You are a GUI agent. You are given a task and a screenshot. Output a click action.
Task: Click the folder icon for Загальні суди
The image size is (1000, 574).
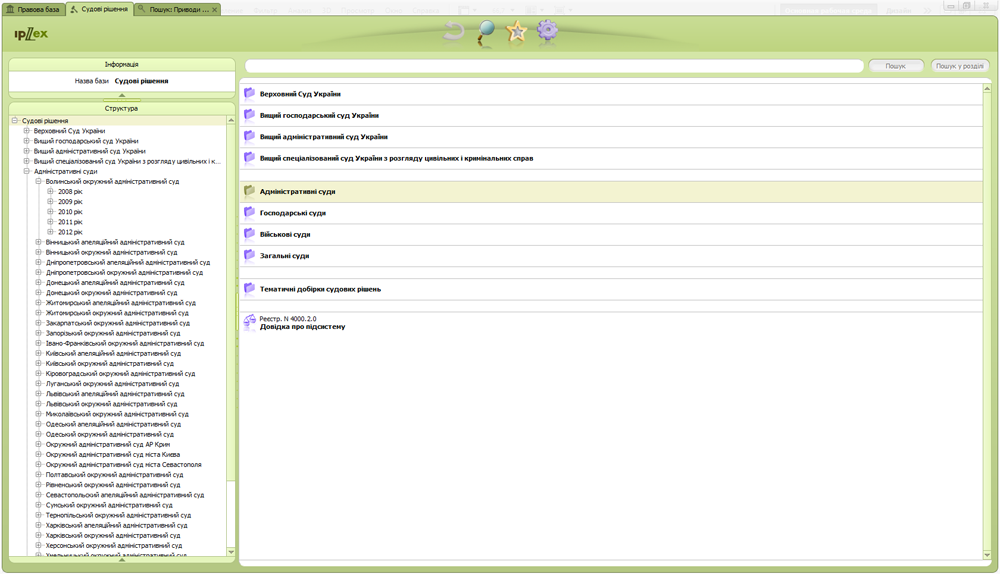tap(249, 255)
